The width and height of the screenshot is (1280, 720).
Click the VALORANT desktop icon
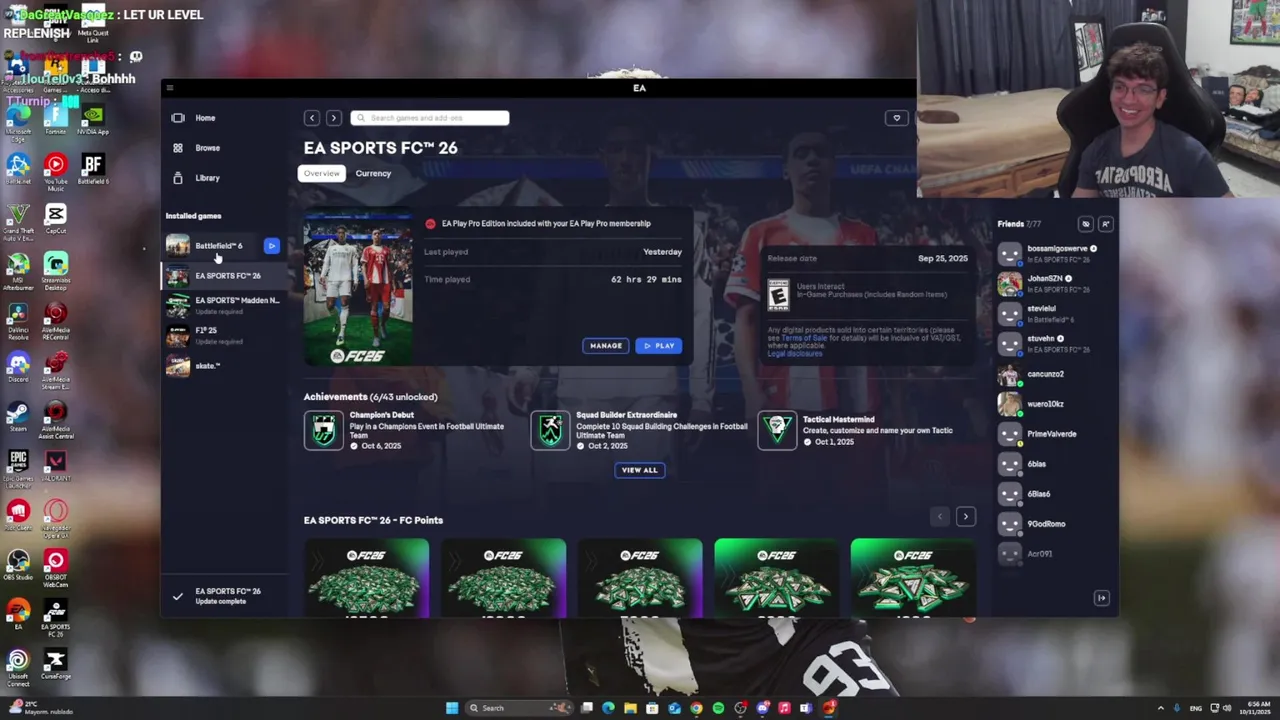[x=56, y=466]
